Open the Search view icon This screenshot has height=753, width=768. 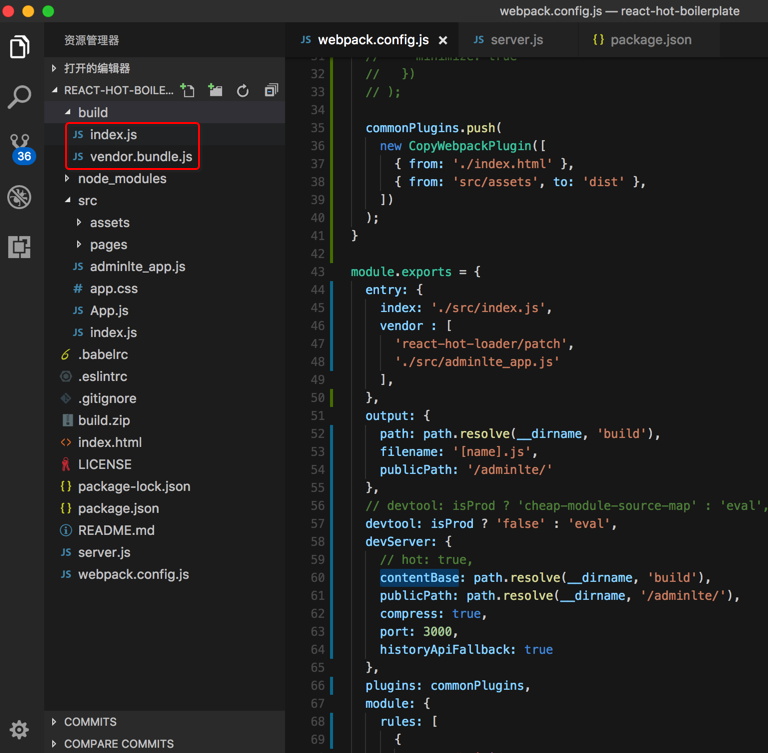coord(20,97)
